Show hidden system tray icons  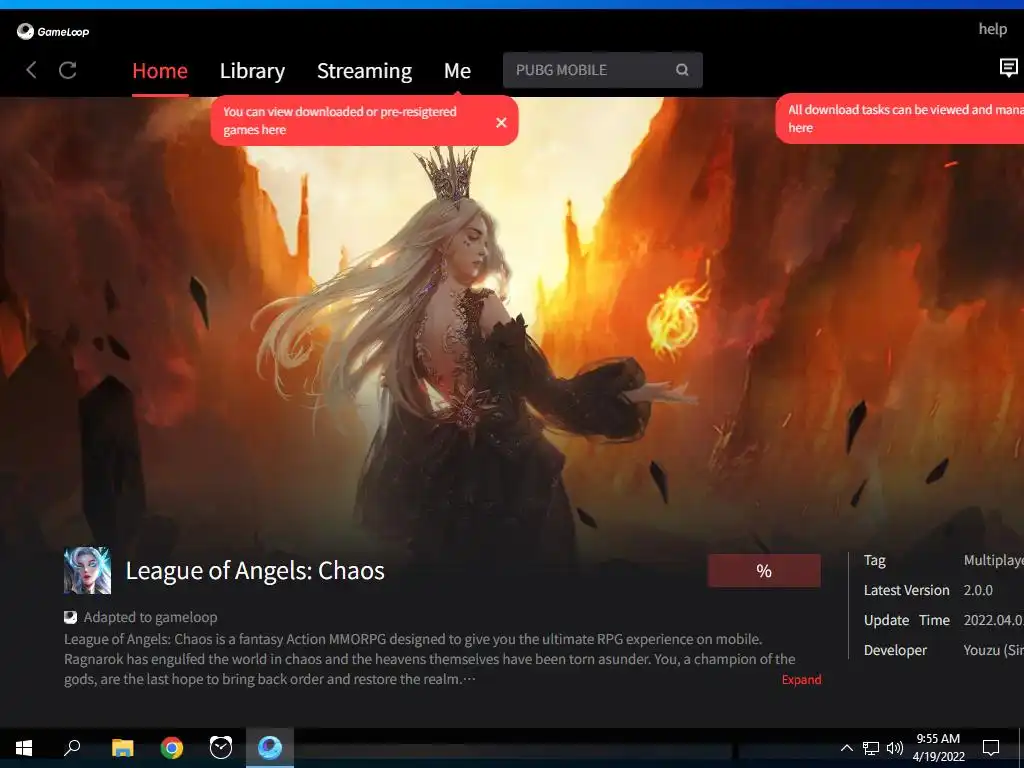coord(846,748)
